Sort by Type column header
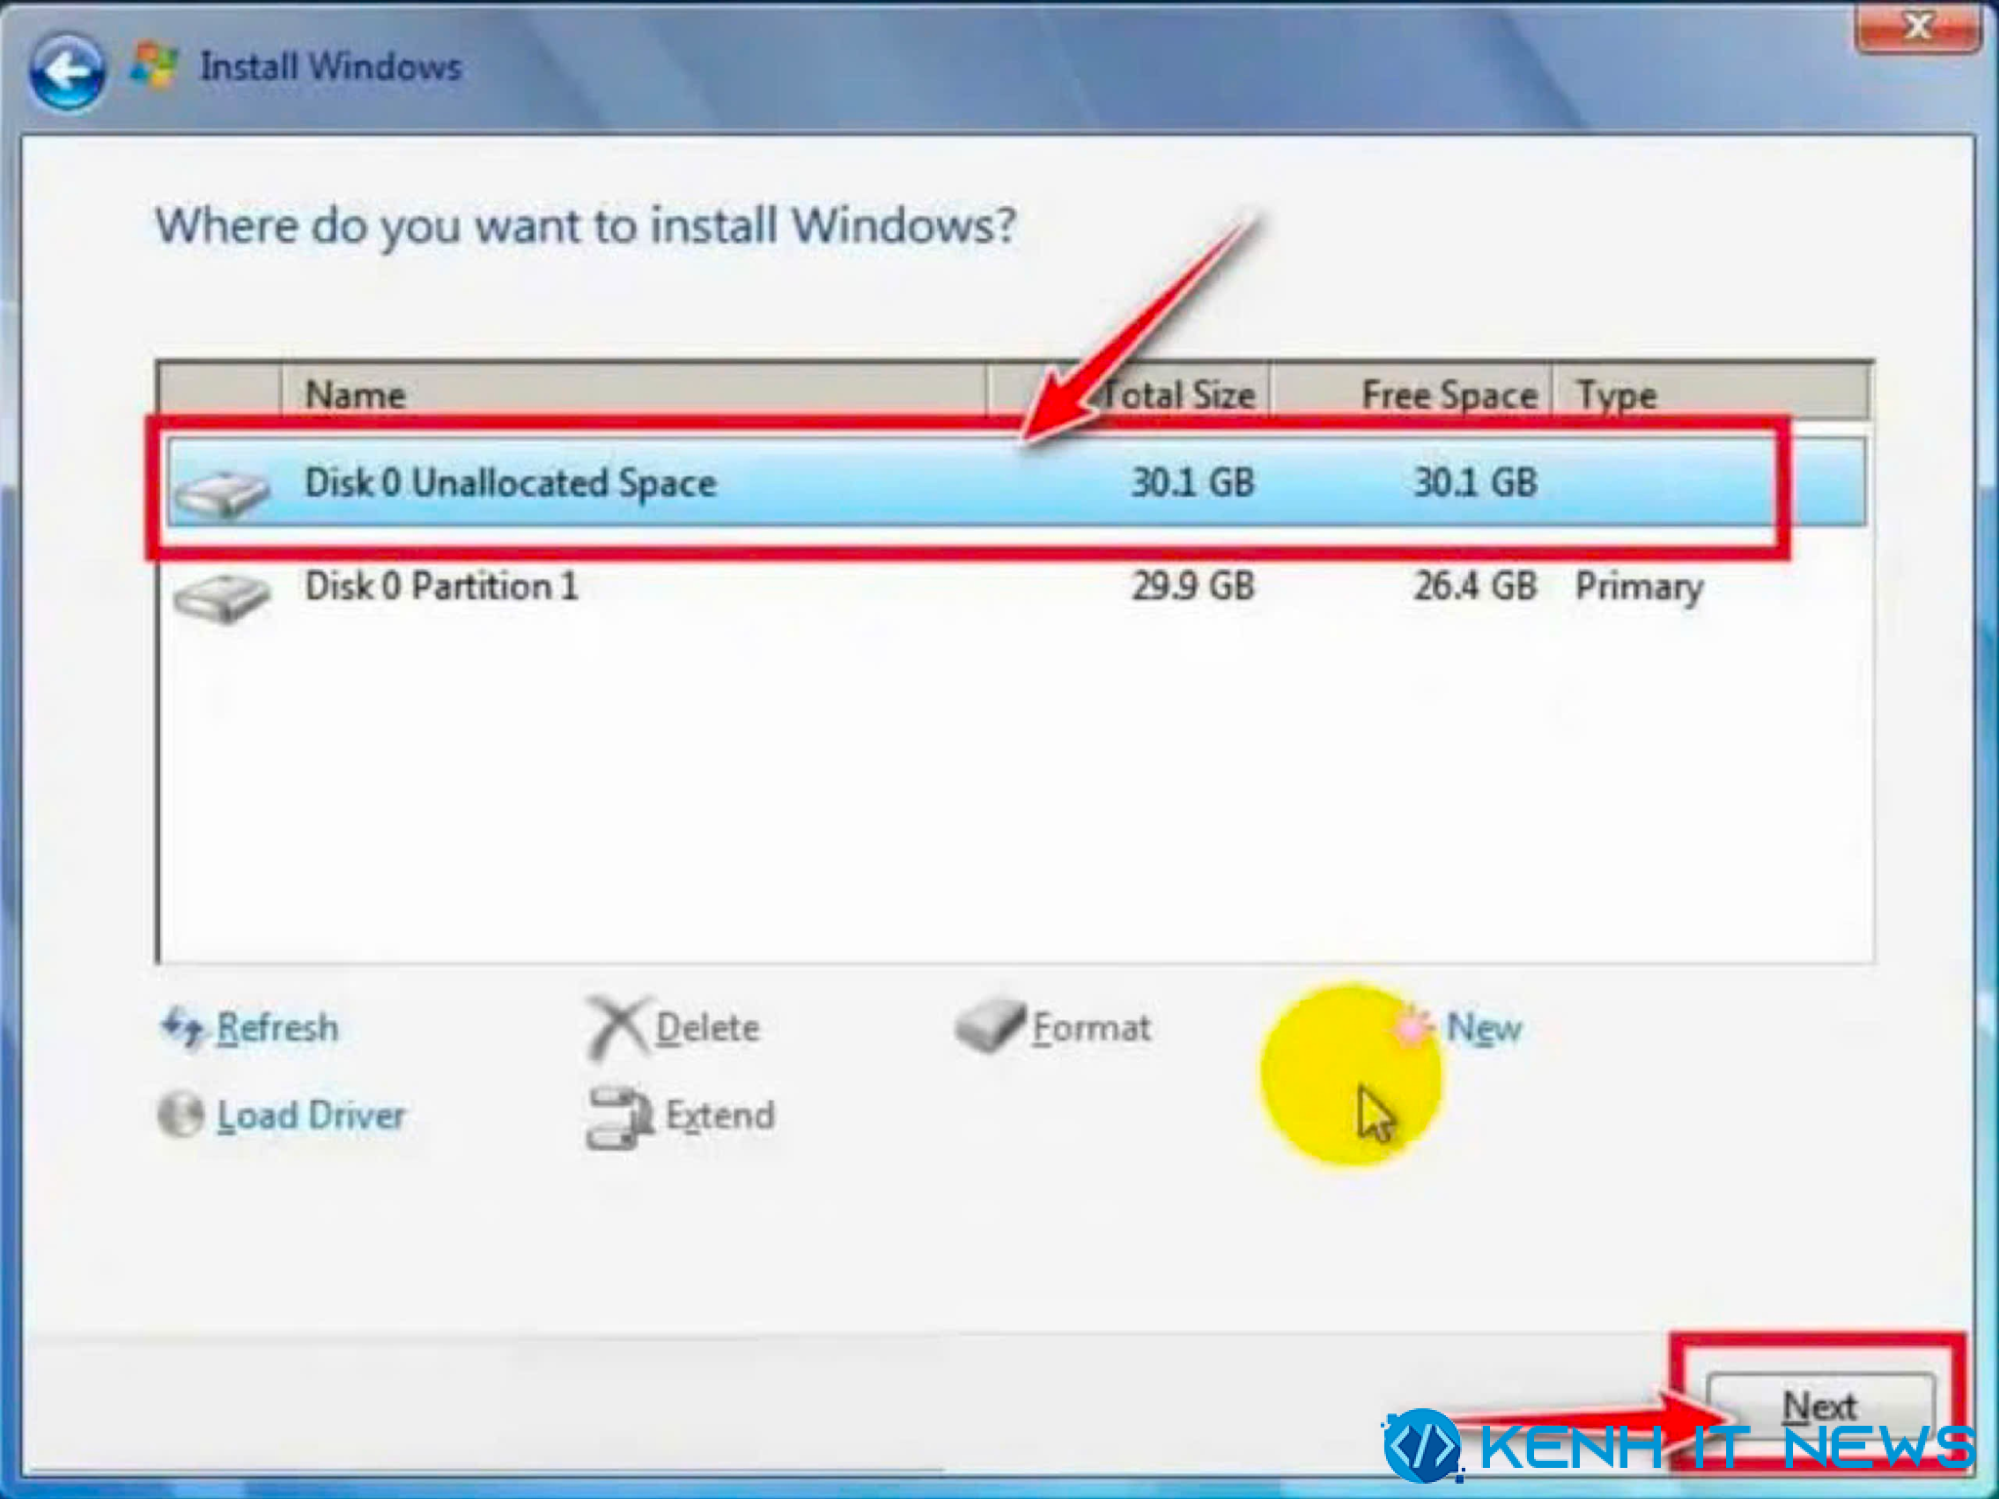1999x1500 pixels. tap(1710, 394)
